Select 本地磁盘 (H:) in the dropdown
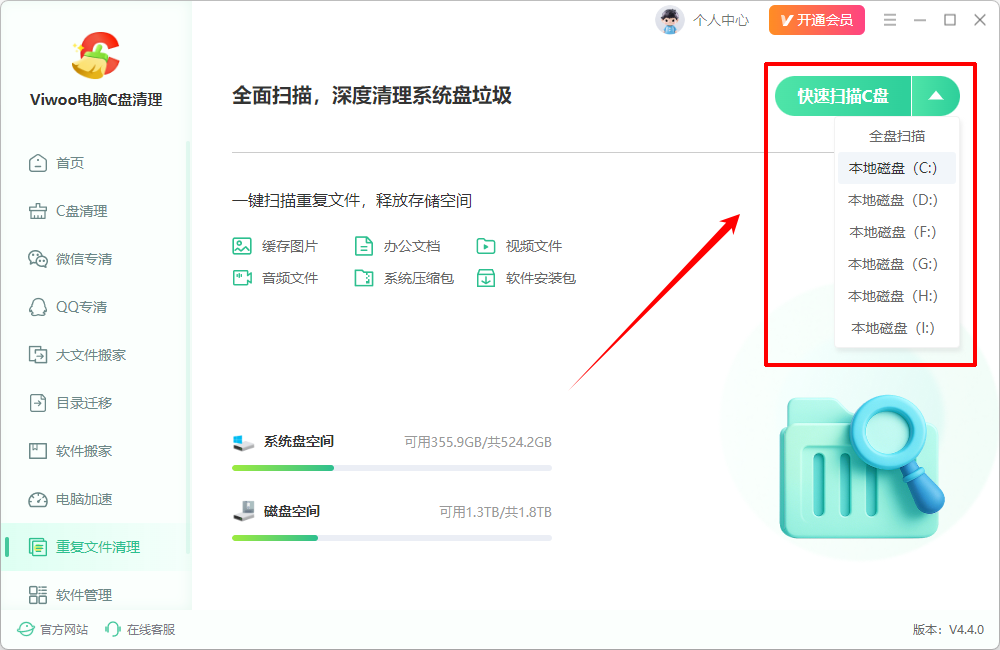 893,296
